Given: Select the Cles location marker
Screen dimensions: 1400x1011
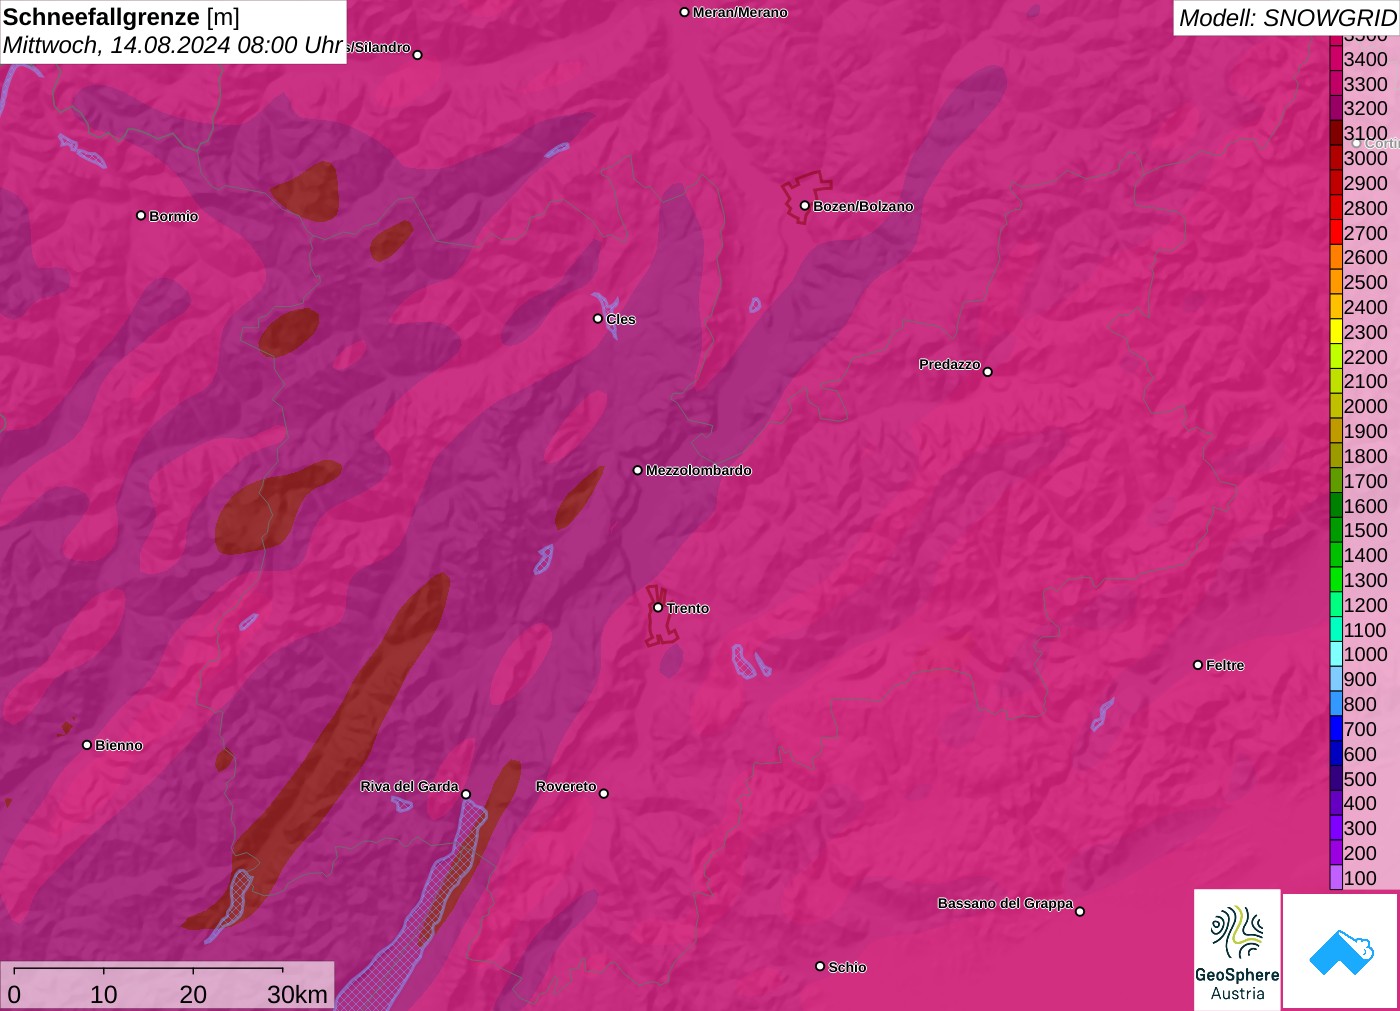Looking at the screenshot, I should (x=598, y=319).
